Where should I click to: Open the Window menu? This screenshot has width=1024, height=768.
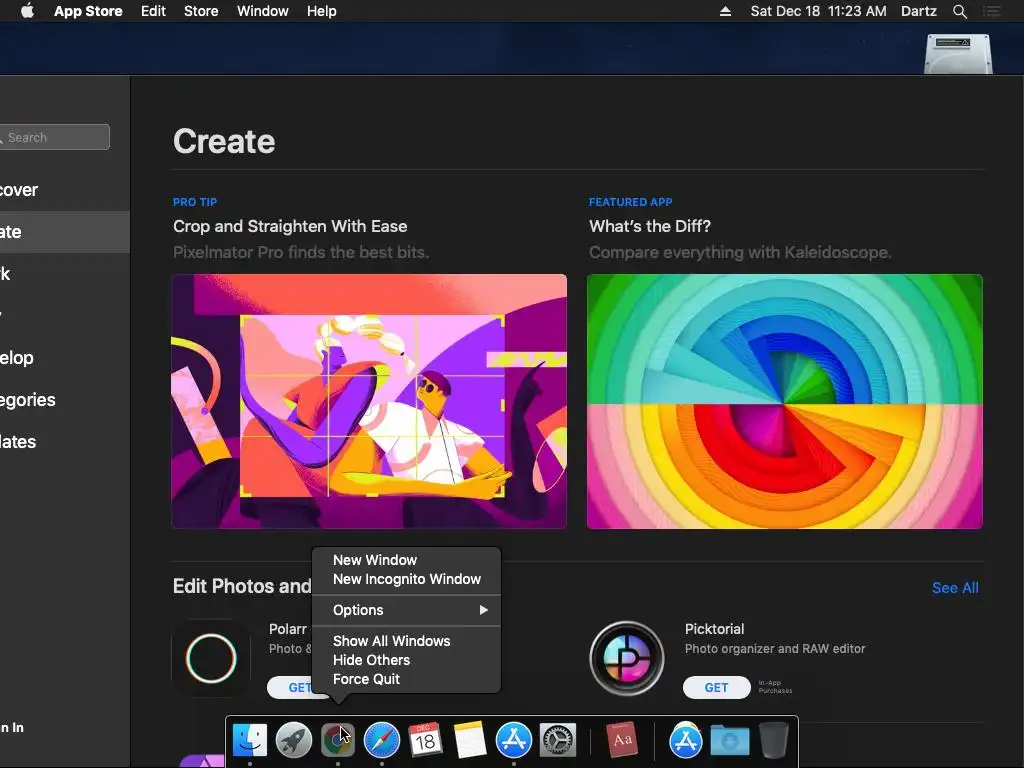click(263, 11)
